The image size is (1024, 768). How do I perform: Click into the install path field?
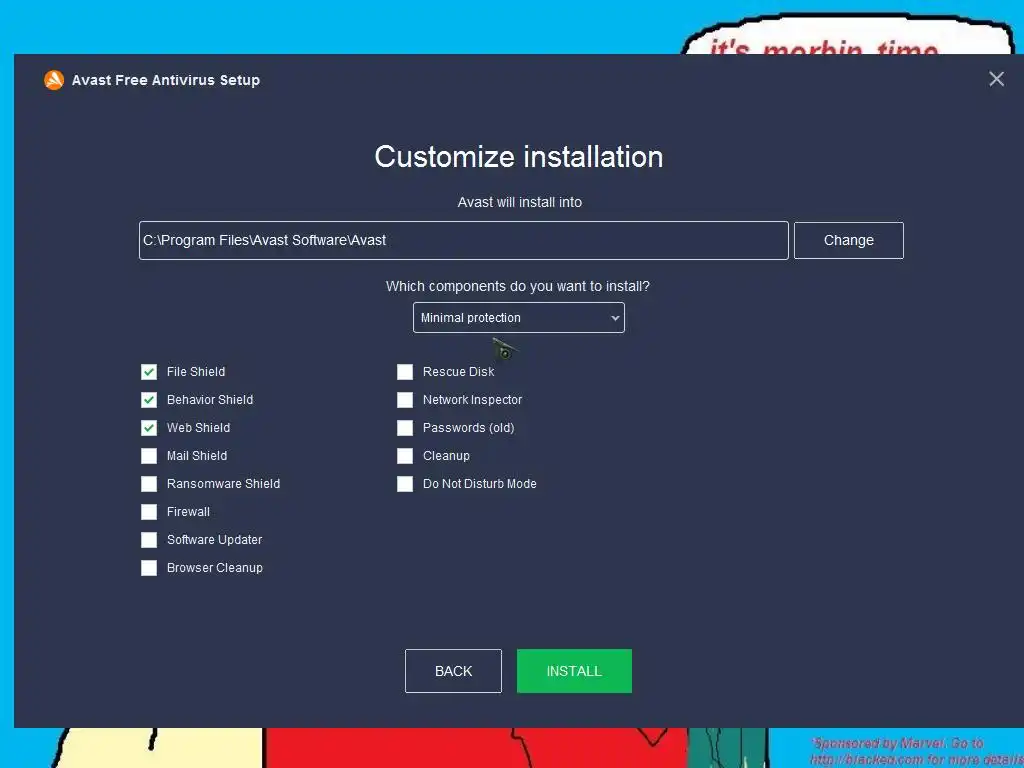(464, 240)
